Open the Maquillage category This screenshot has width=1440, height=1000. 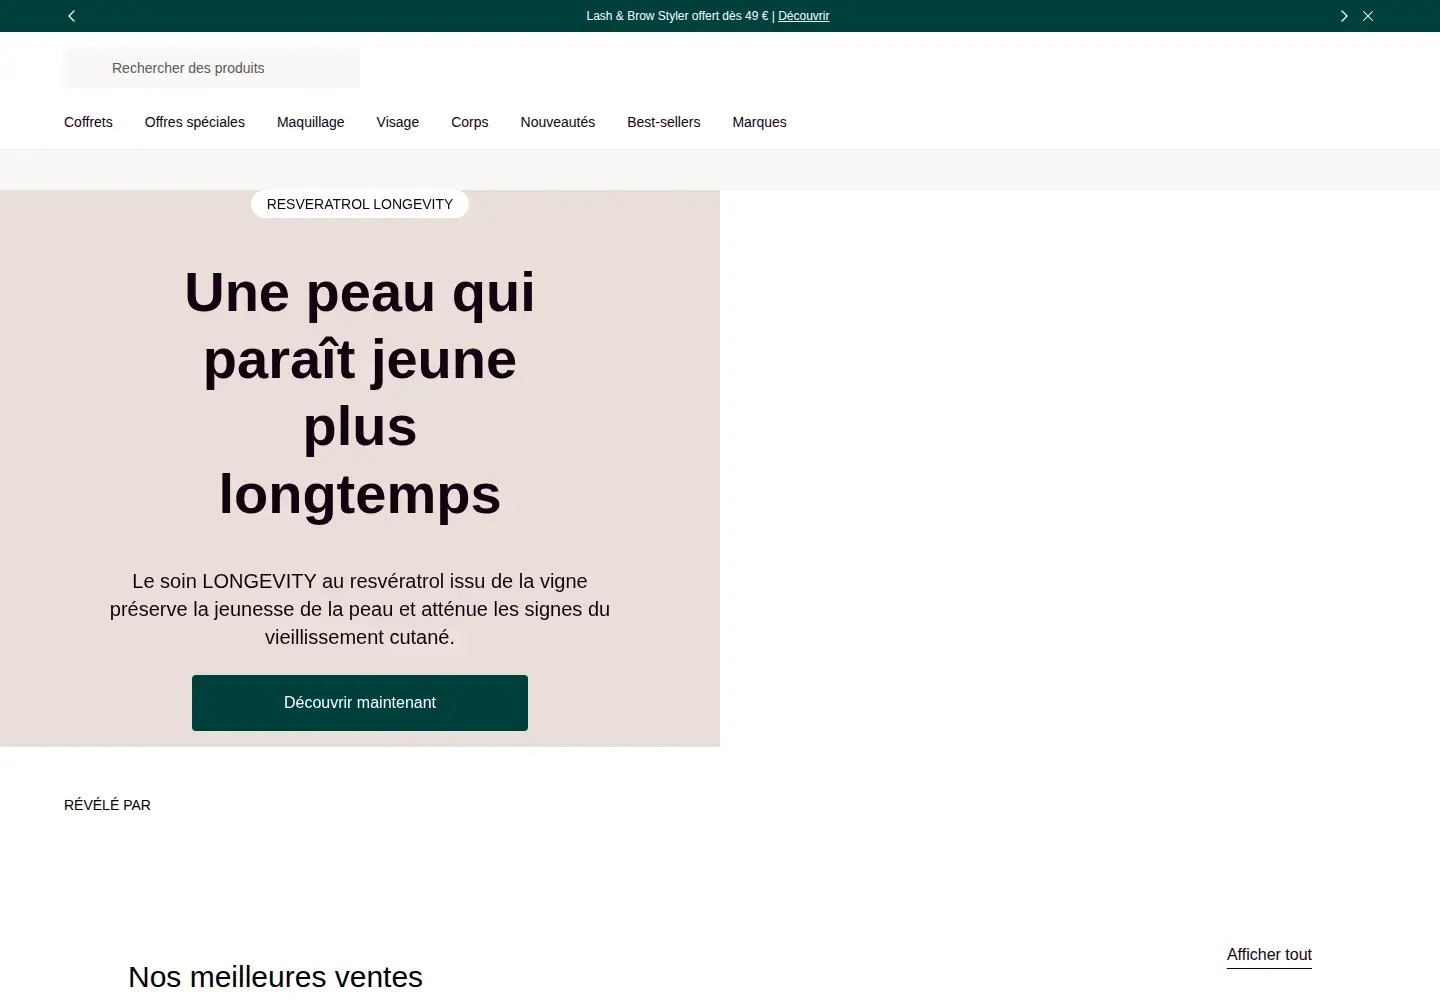click(311, 122)
